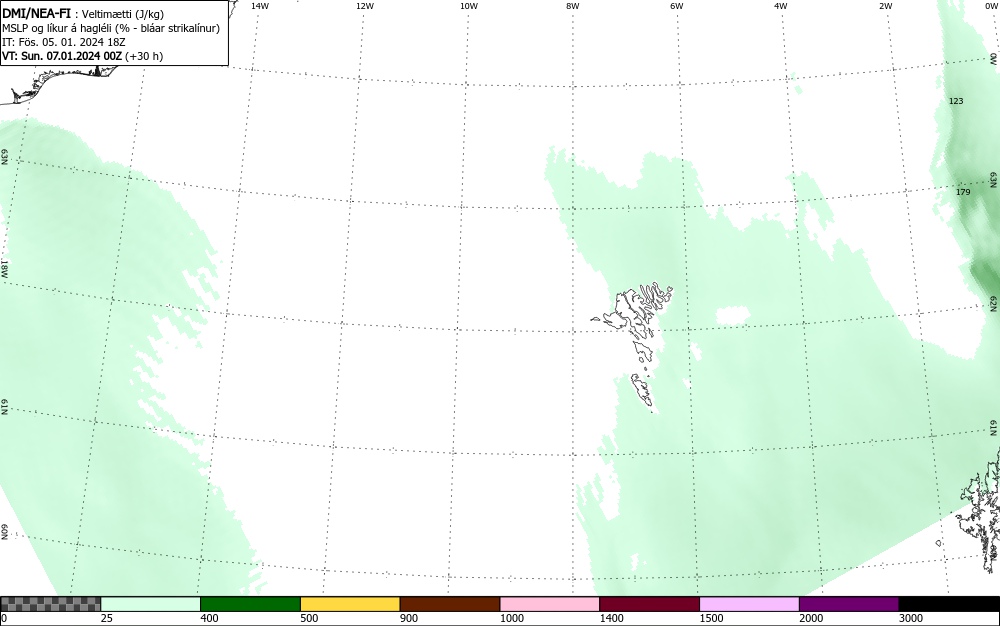Click the value label '179' on map
1000x626 pixels.
tap(963, 192)
